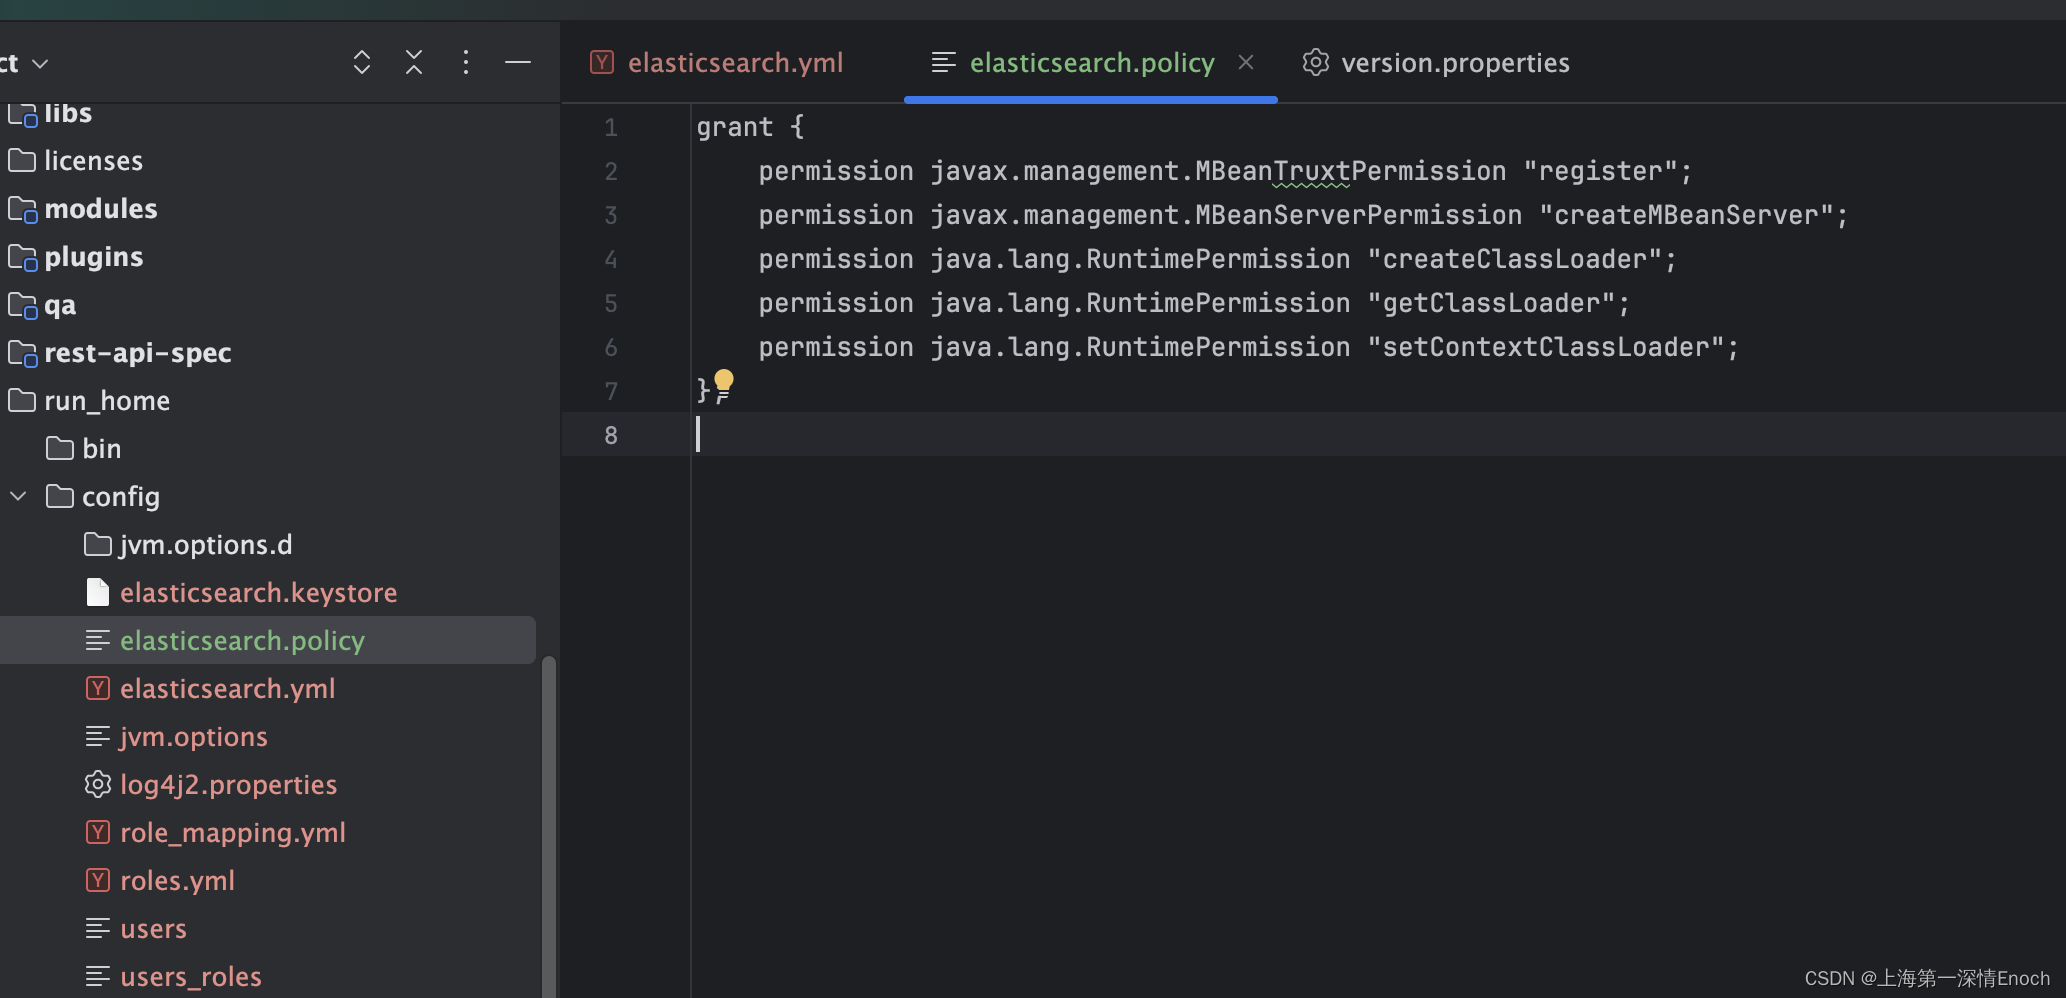
Task: Click the "setContextClassLoader" string in line 6
Action: (1545, 347)
